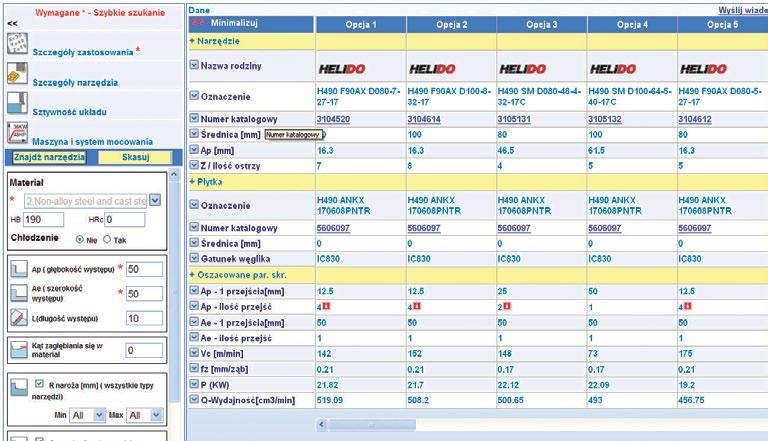Click Znajdź narzędzia button

coord(49,157)
